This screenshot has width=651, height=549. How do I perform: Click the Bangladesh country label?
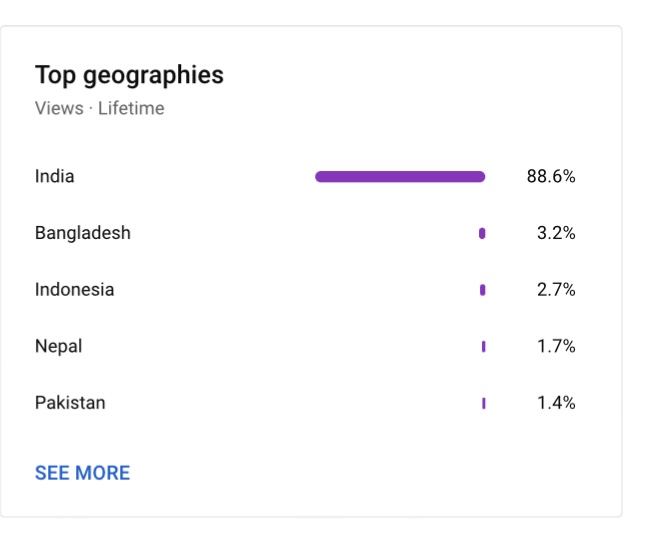[x=83, y=233]
